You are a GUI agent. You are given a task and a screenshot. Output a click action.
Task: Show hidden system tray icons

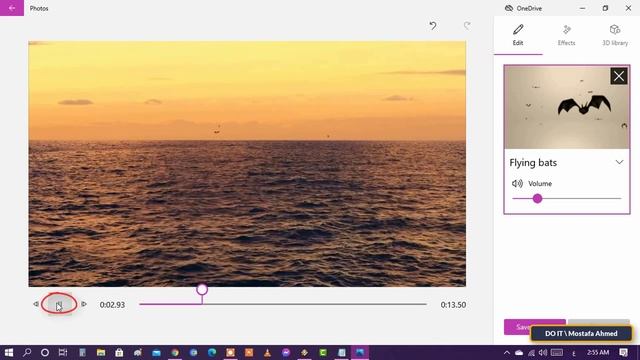pos(507,353)
